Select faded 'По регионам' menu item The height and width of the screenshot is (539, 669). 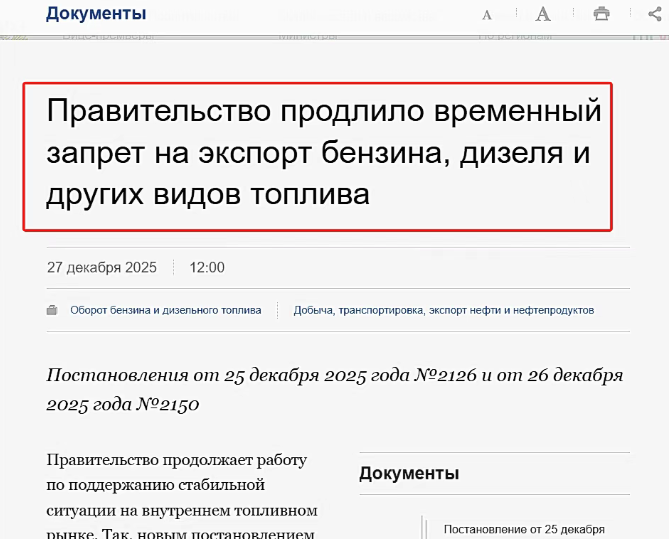coord(514,35)
